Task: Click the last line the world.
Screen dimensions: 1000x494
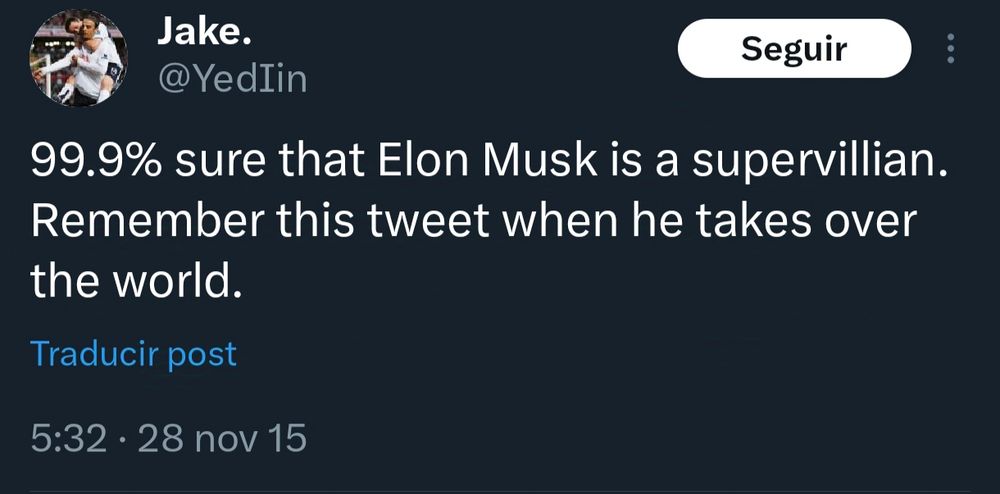Action: pyautogui.click(x=136, y=280)
